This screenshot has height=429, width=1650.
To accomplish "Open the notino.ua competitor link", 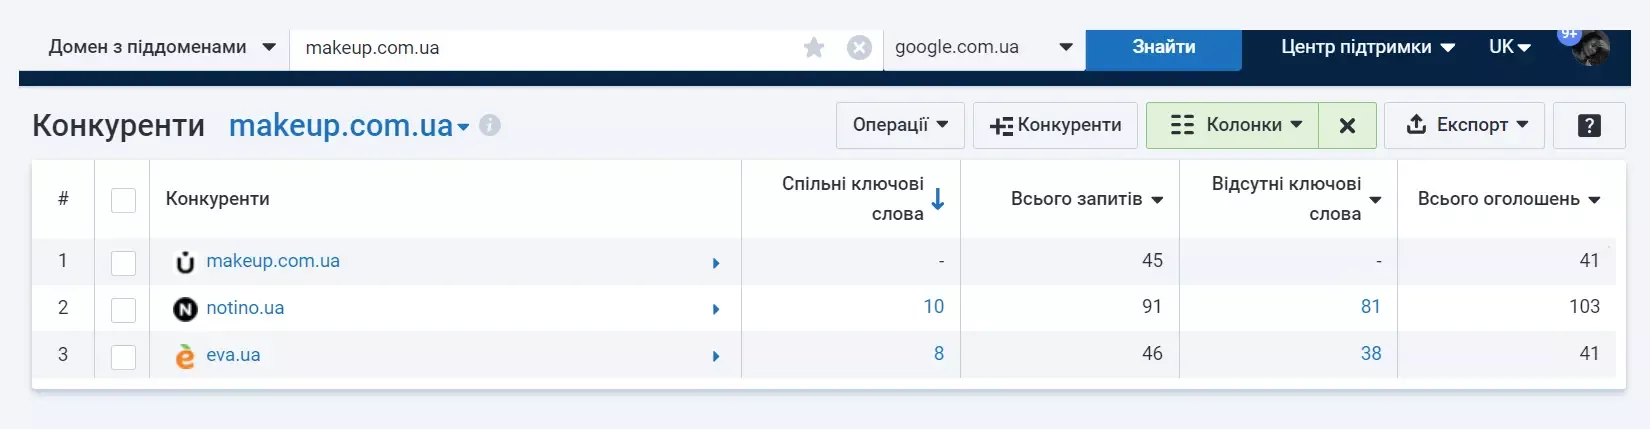I will click(x=245, y=308).
